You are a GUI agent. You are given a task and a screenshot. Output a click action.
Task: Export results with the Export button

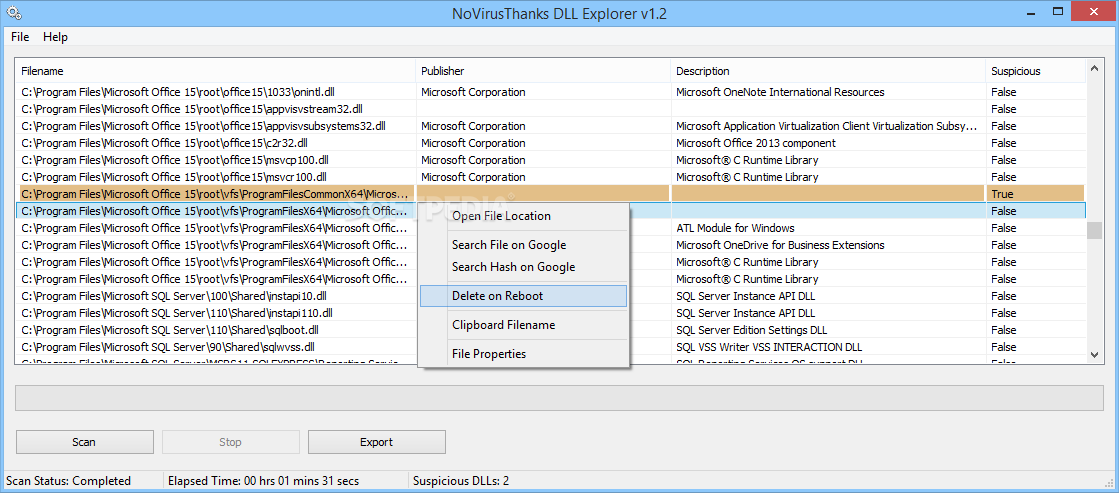click(x=377, y=442)
